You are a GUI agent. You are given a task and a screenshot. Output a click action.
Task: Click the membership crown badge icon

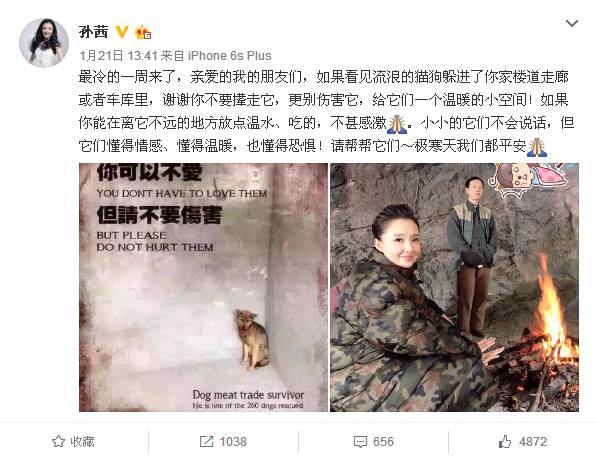(x=143, y=32)
